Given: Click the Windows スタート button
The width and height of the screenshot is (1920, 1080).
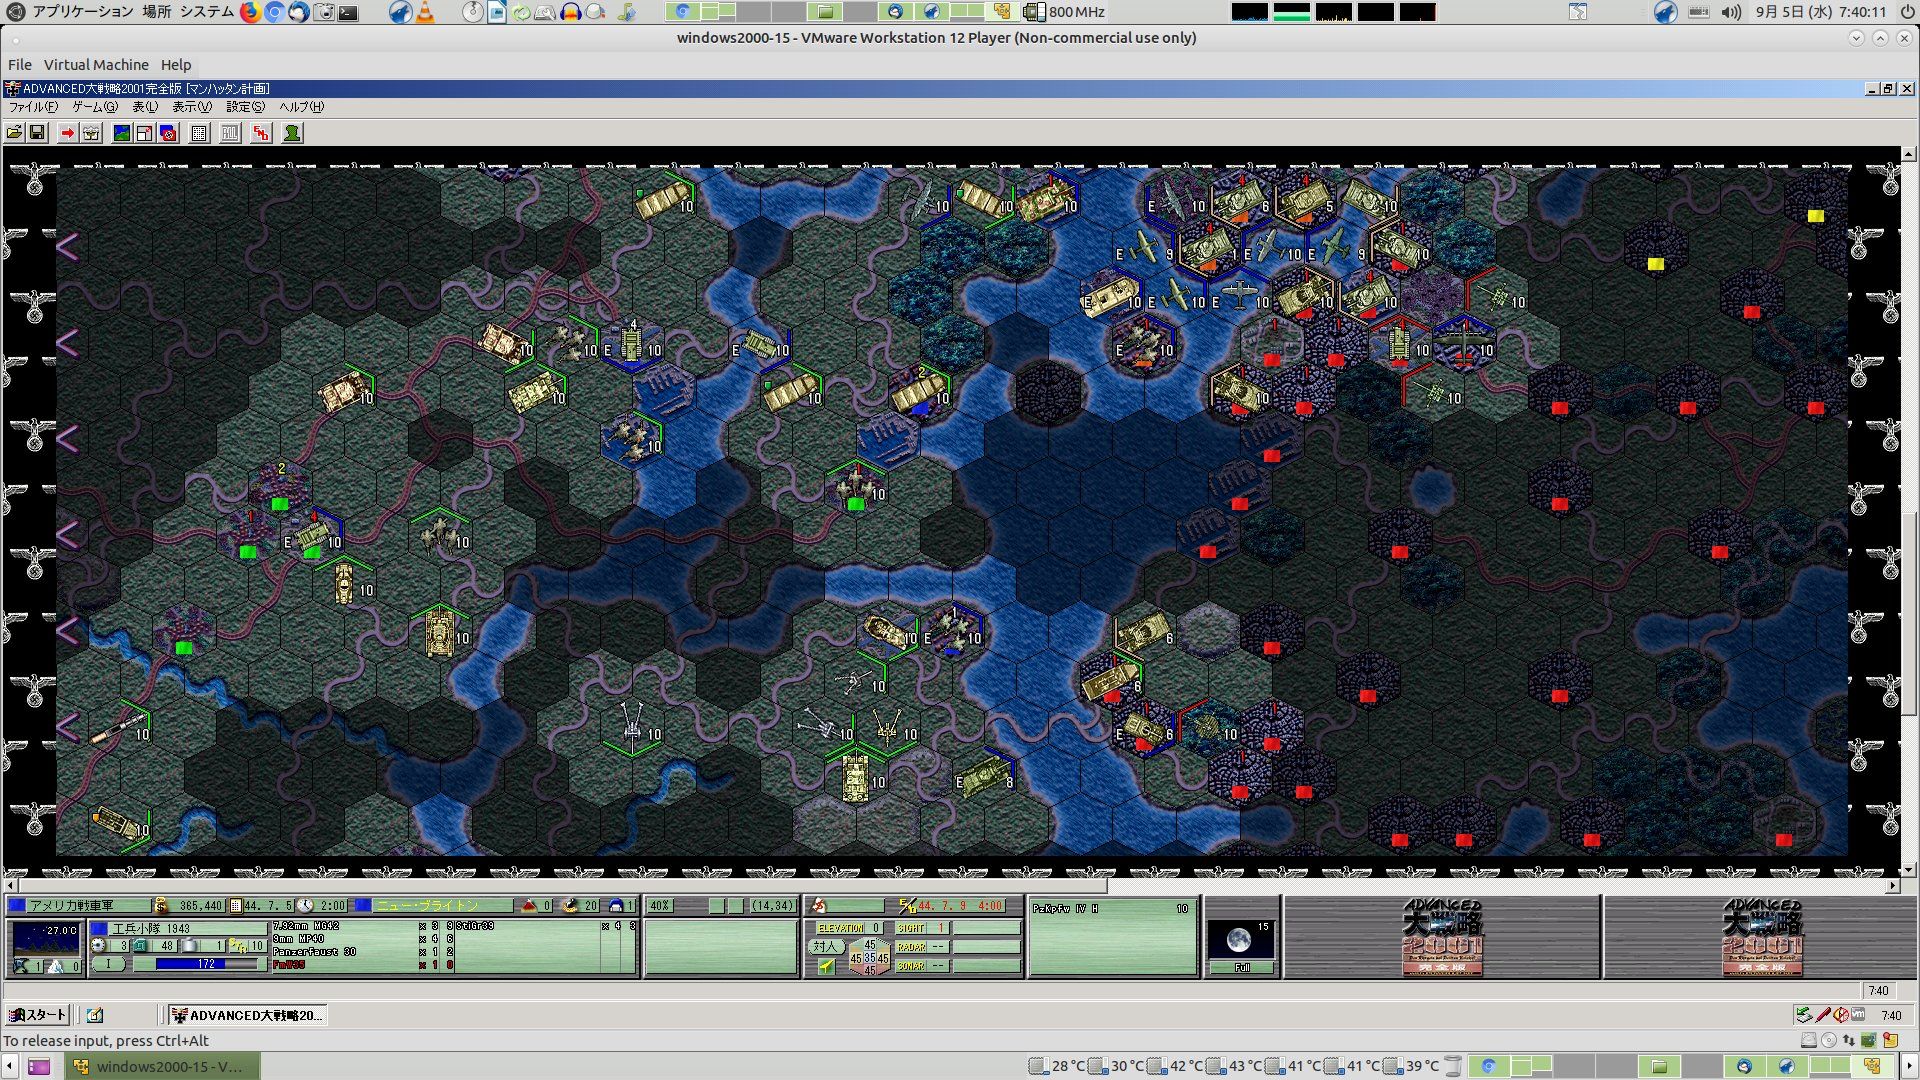Looking at the screenshot, I should (x=37, y=1015).
